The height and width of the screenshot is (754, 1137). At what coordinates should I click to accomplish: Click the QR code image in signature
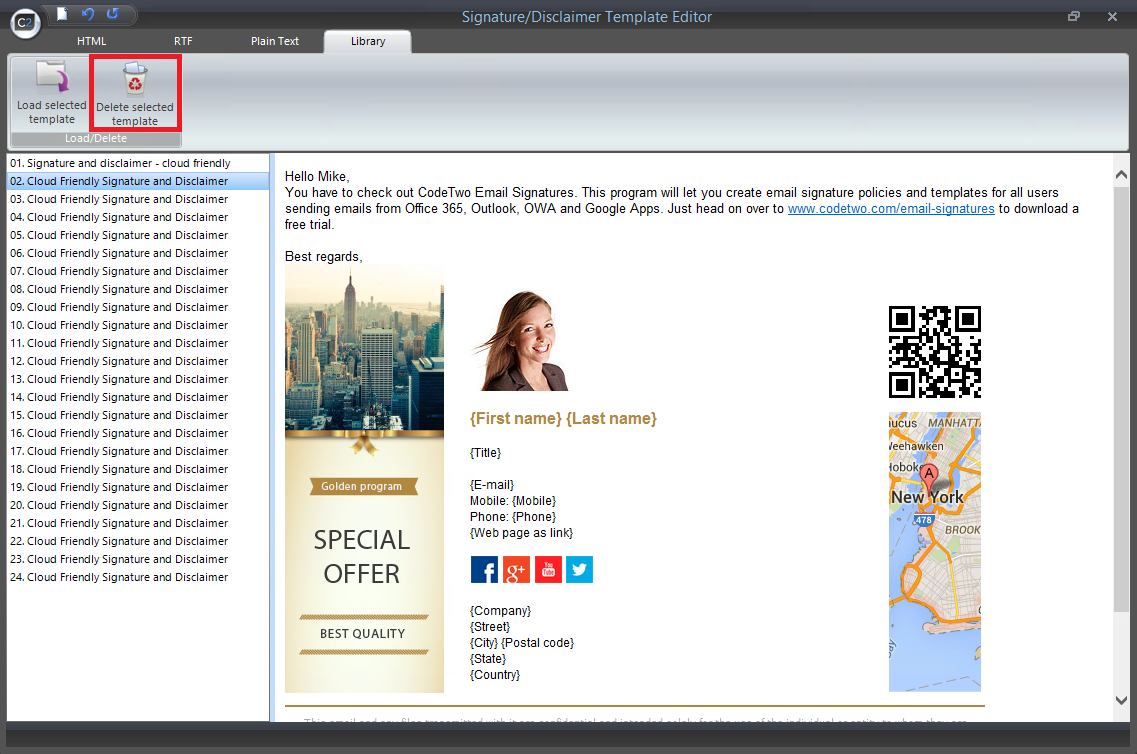click(935, 352)
